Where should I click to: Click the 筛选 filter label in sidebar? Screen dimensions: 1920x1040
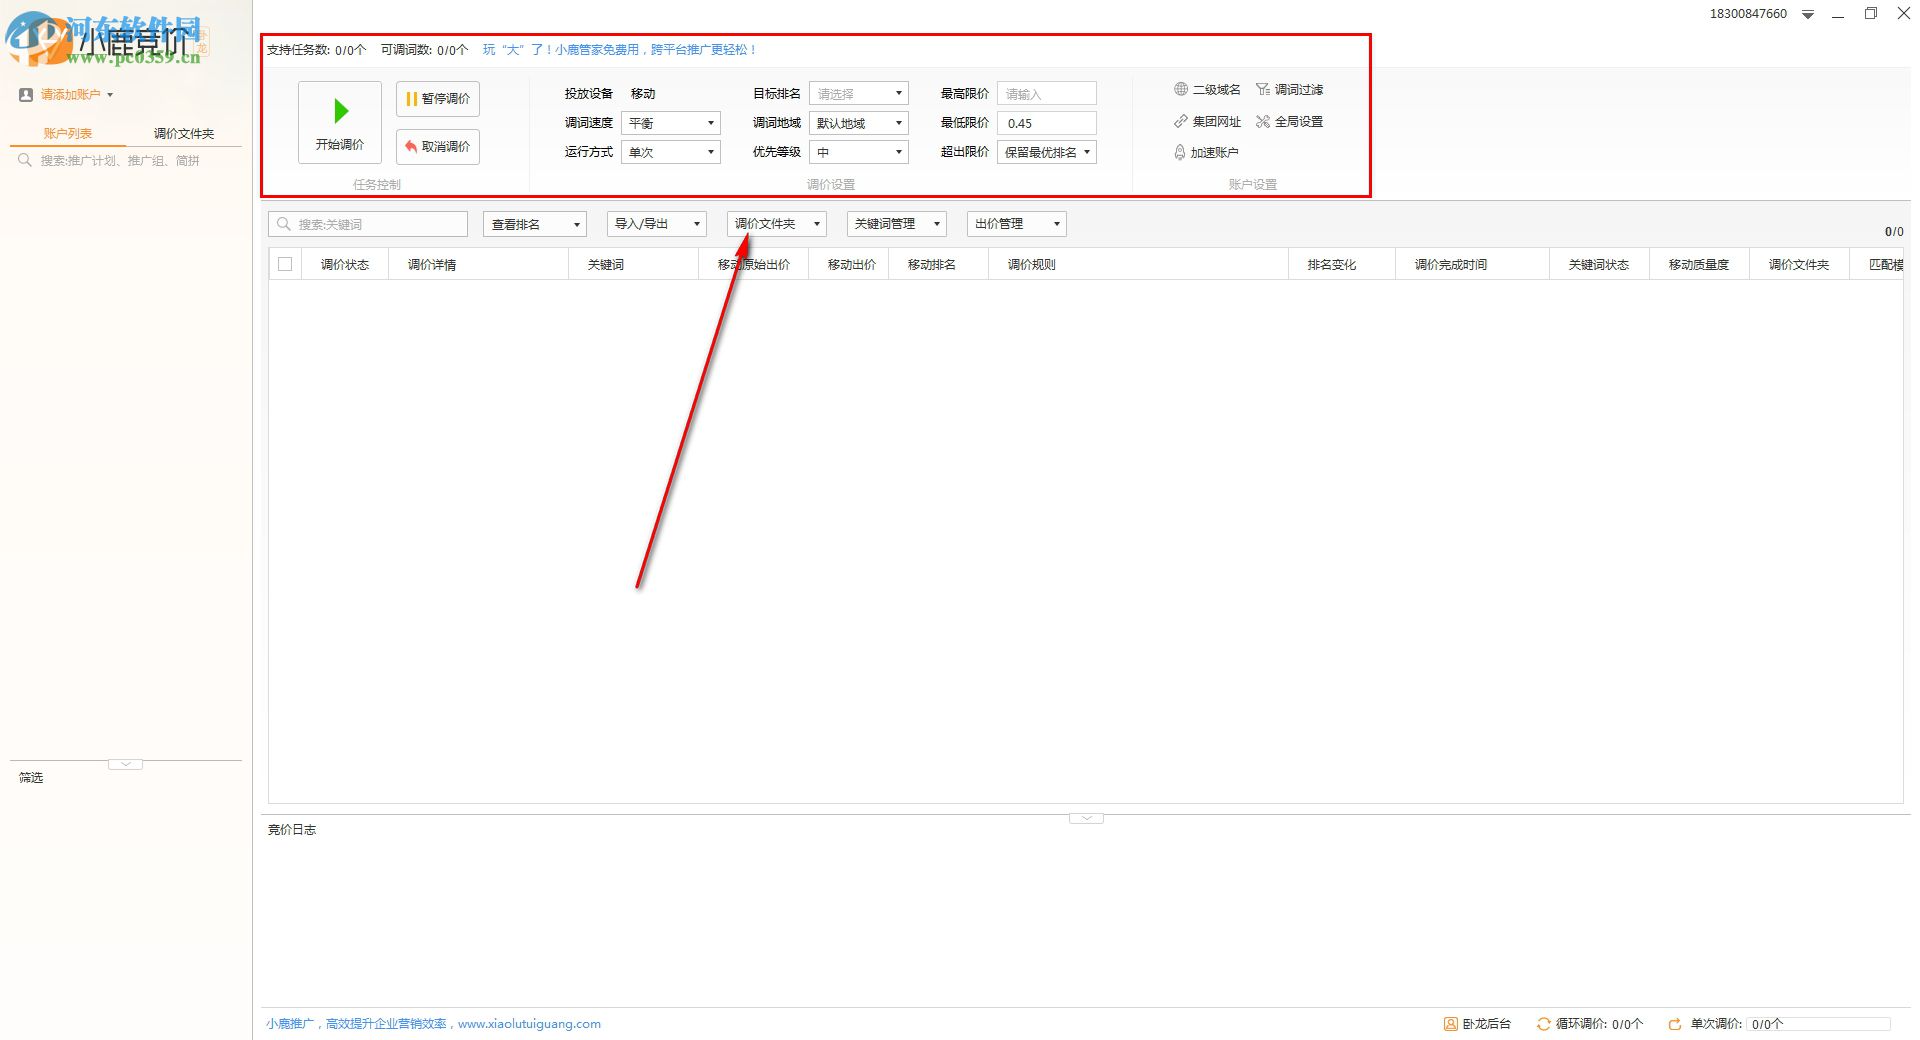coord(31,778)
